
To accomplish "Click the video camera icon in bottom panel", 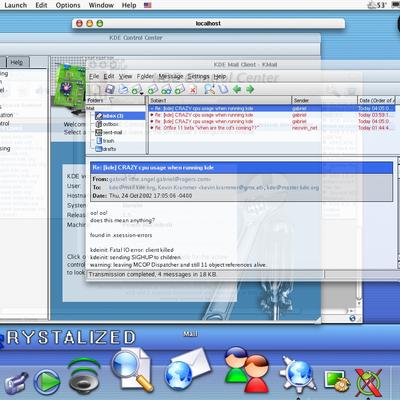I will 15,383.
